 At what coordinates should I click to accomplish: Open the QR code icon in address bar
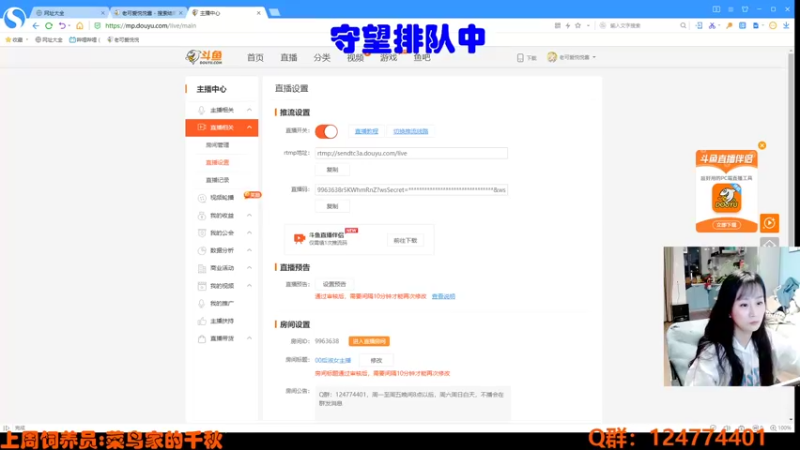point(558,26)
